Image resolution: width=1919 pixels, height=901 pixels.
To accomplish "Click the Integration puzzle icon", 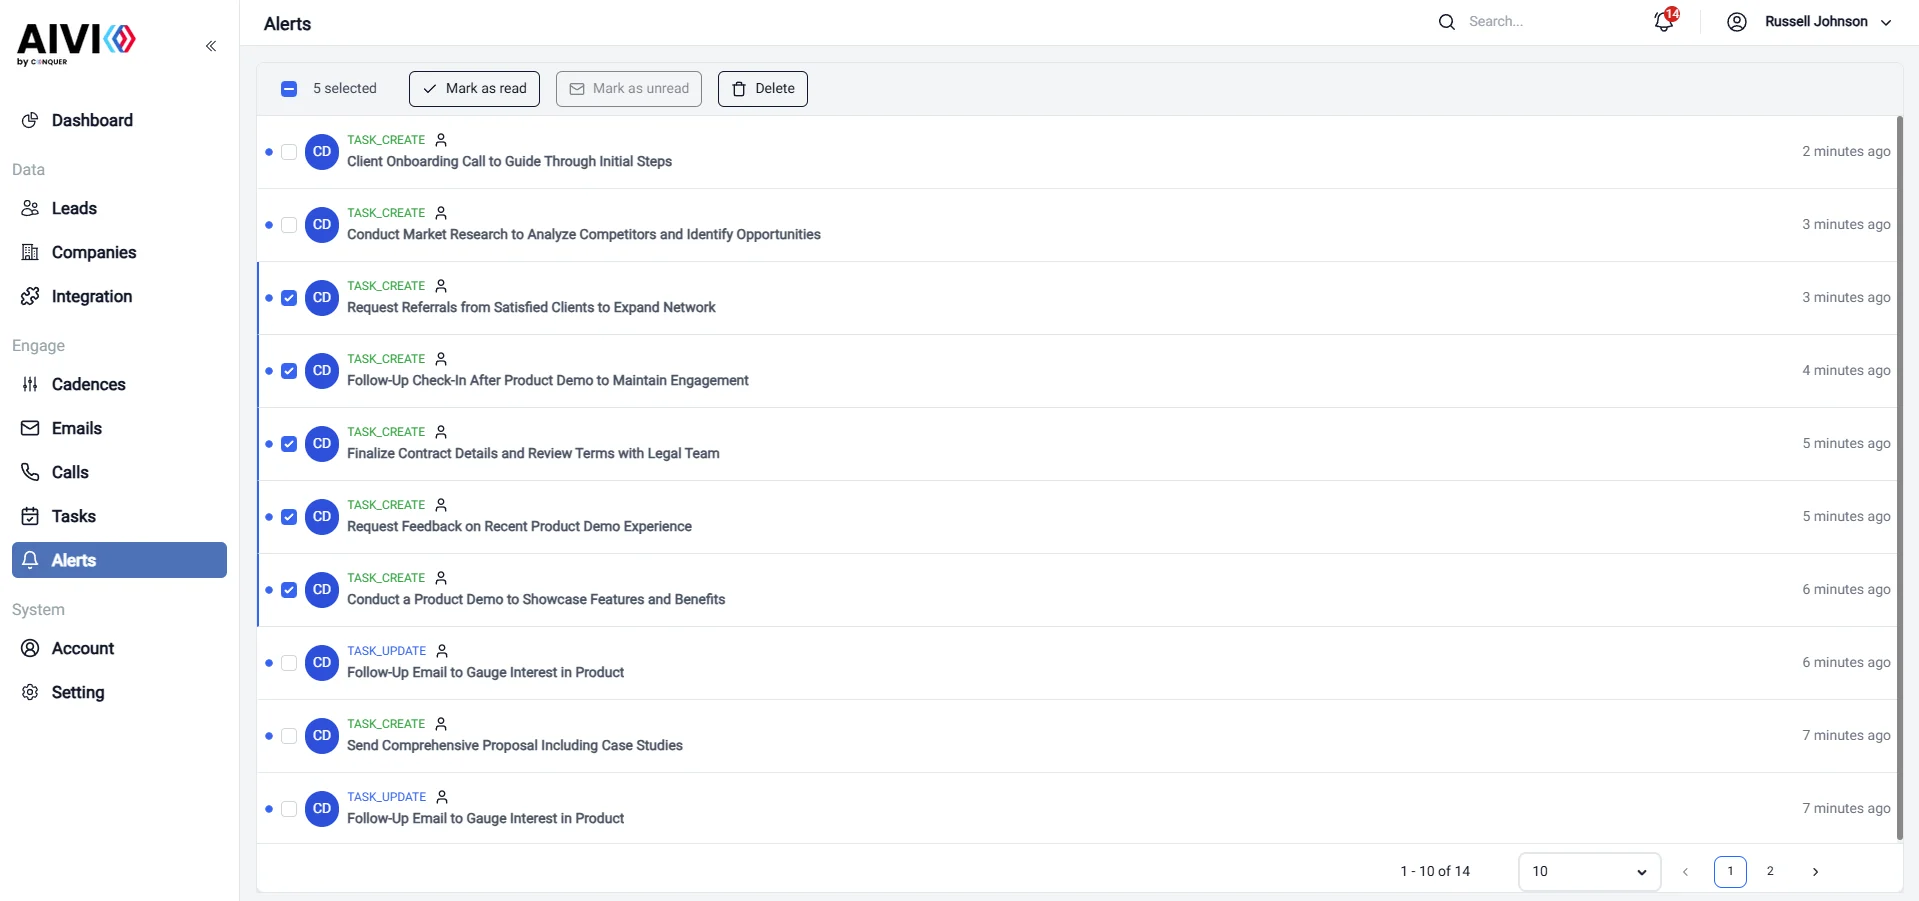I will pyautogui.click(x=30, y=296).
